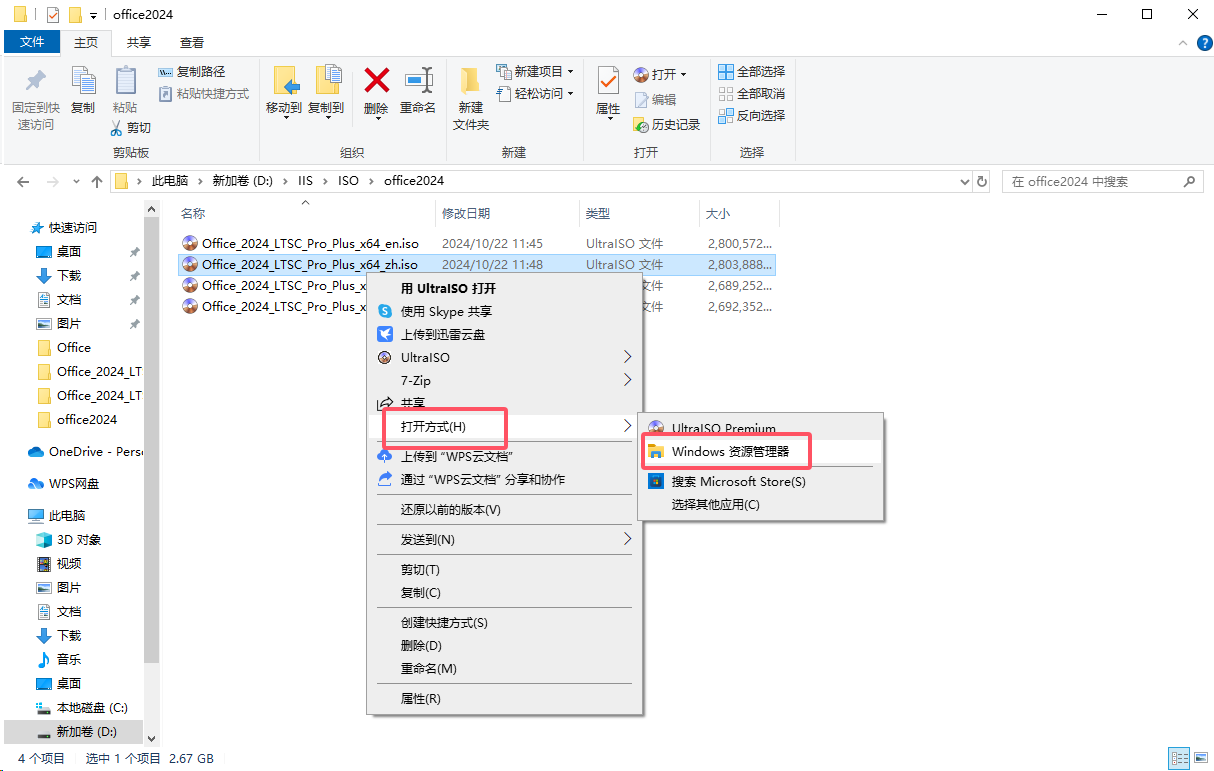The height and width of the screenshot is (771, 1214).
Task: Expand the 7-Zip submenu arrow
Action: click(628, 380)
